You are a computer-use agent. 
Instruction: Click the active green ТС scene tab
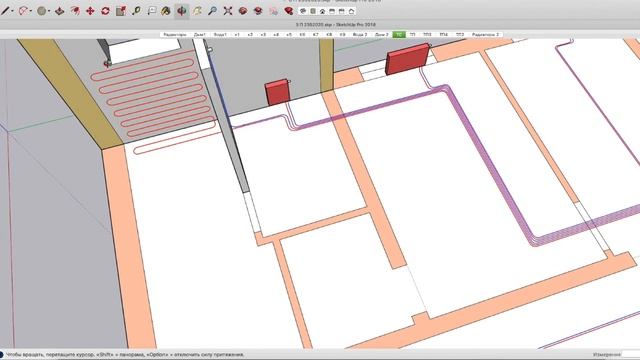click(x=399, y=35)
